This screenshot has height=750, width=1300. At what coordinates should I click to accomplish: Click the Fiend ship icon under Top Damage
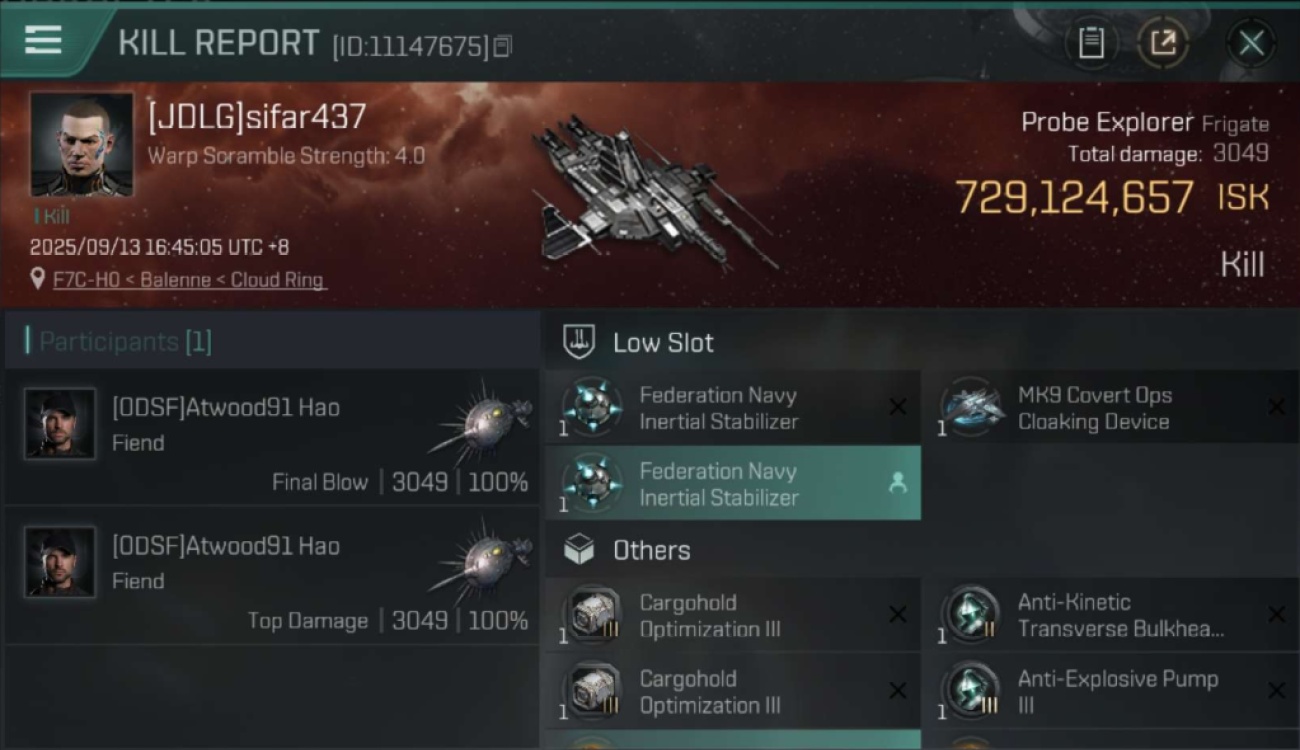484,560
